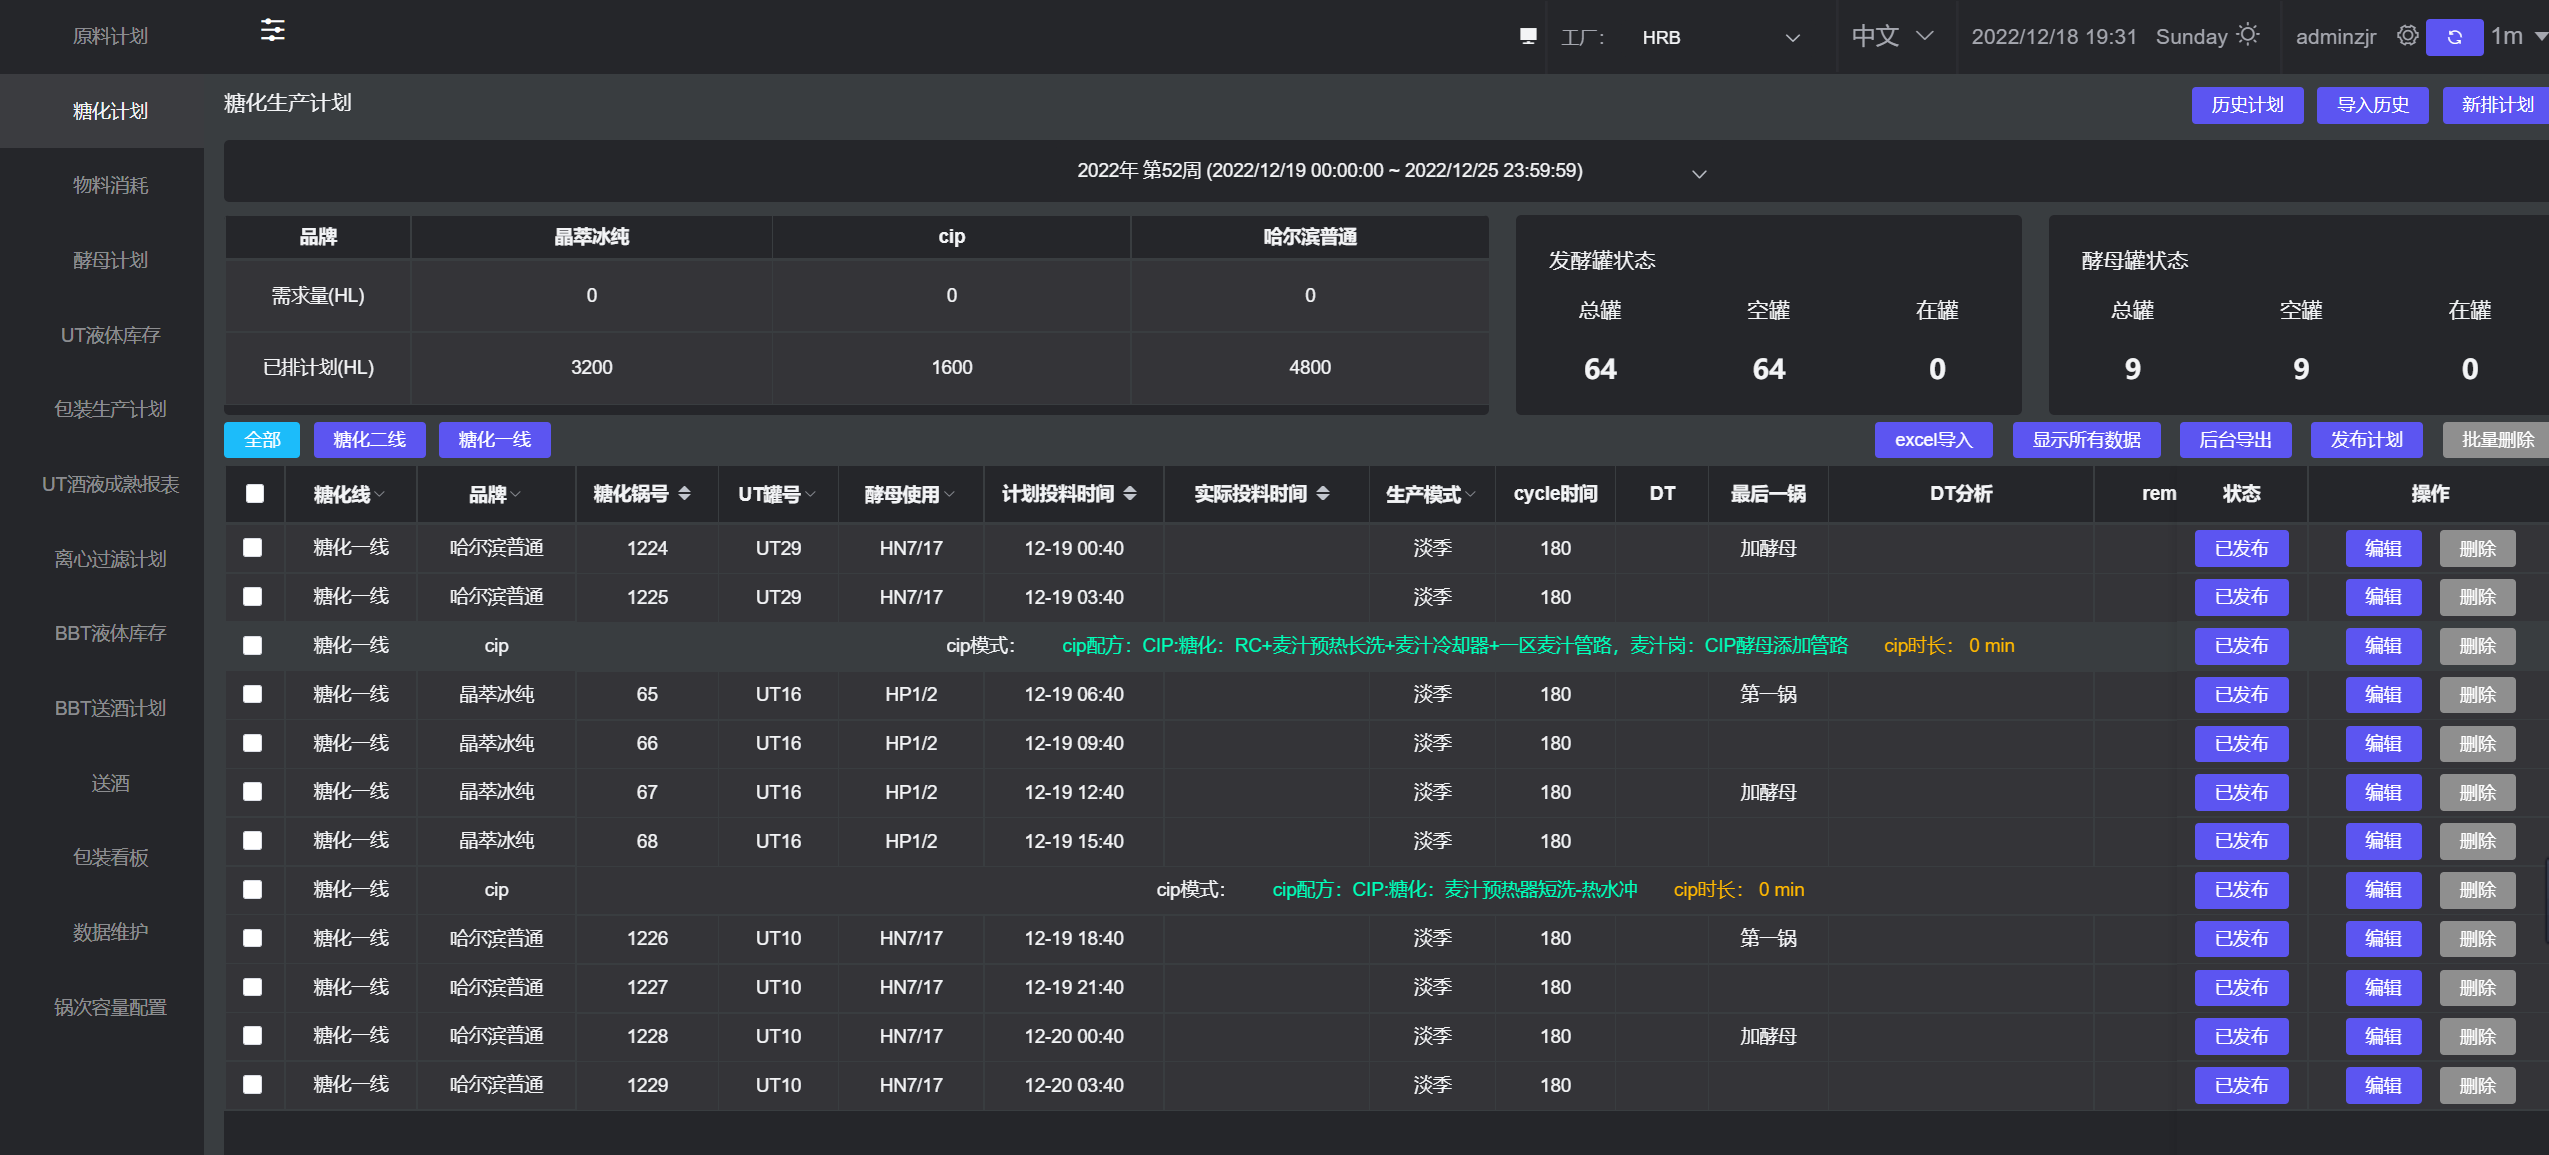
Task: Click 删除 for row 1225
Action: (x=2477, y=597)
